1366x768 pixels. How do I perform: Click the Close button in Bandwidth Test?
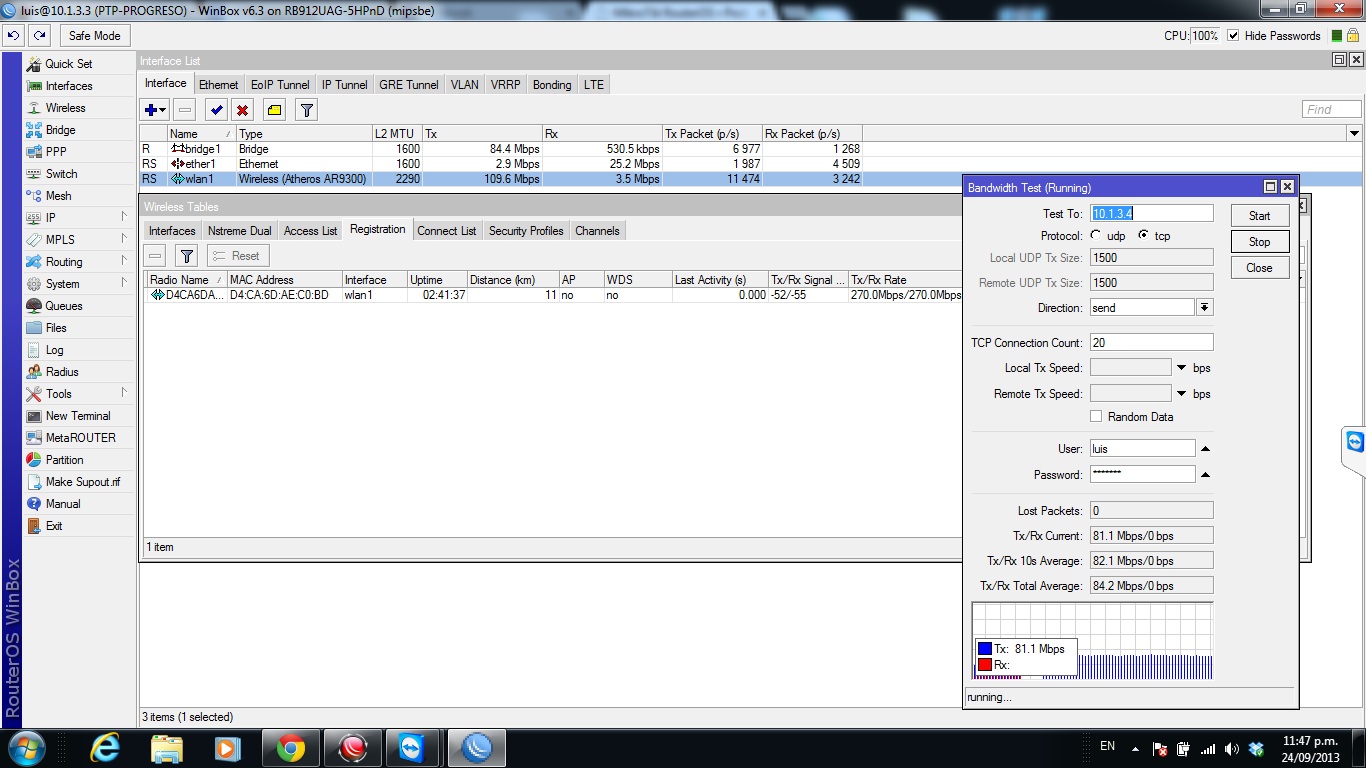coord(1259,268)
